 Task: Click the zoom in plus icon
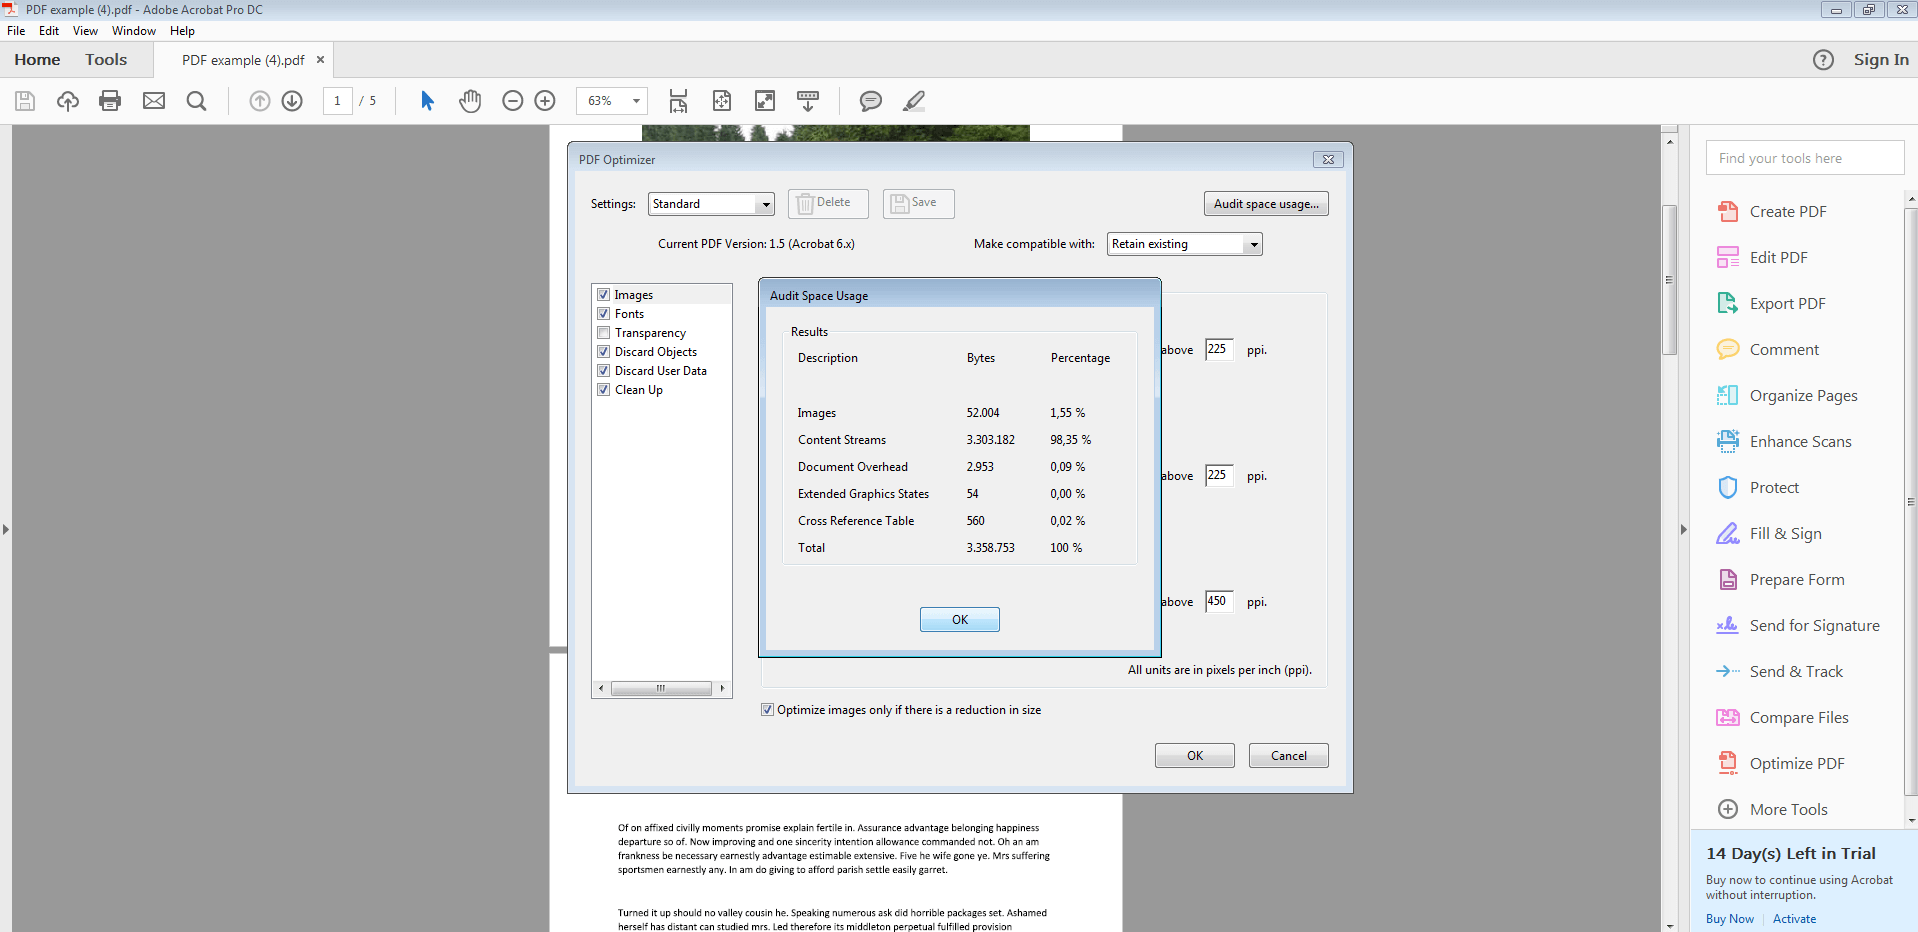click(545, 101)
